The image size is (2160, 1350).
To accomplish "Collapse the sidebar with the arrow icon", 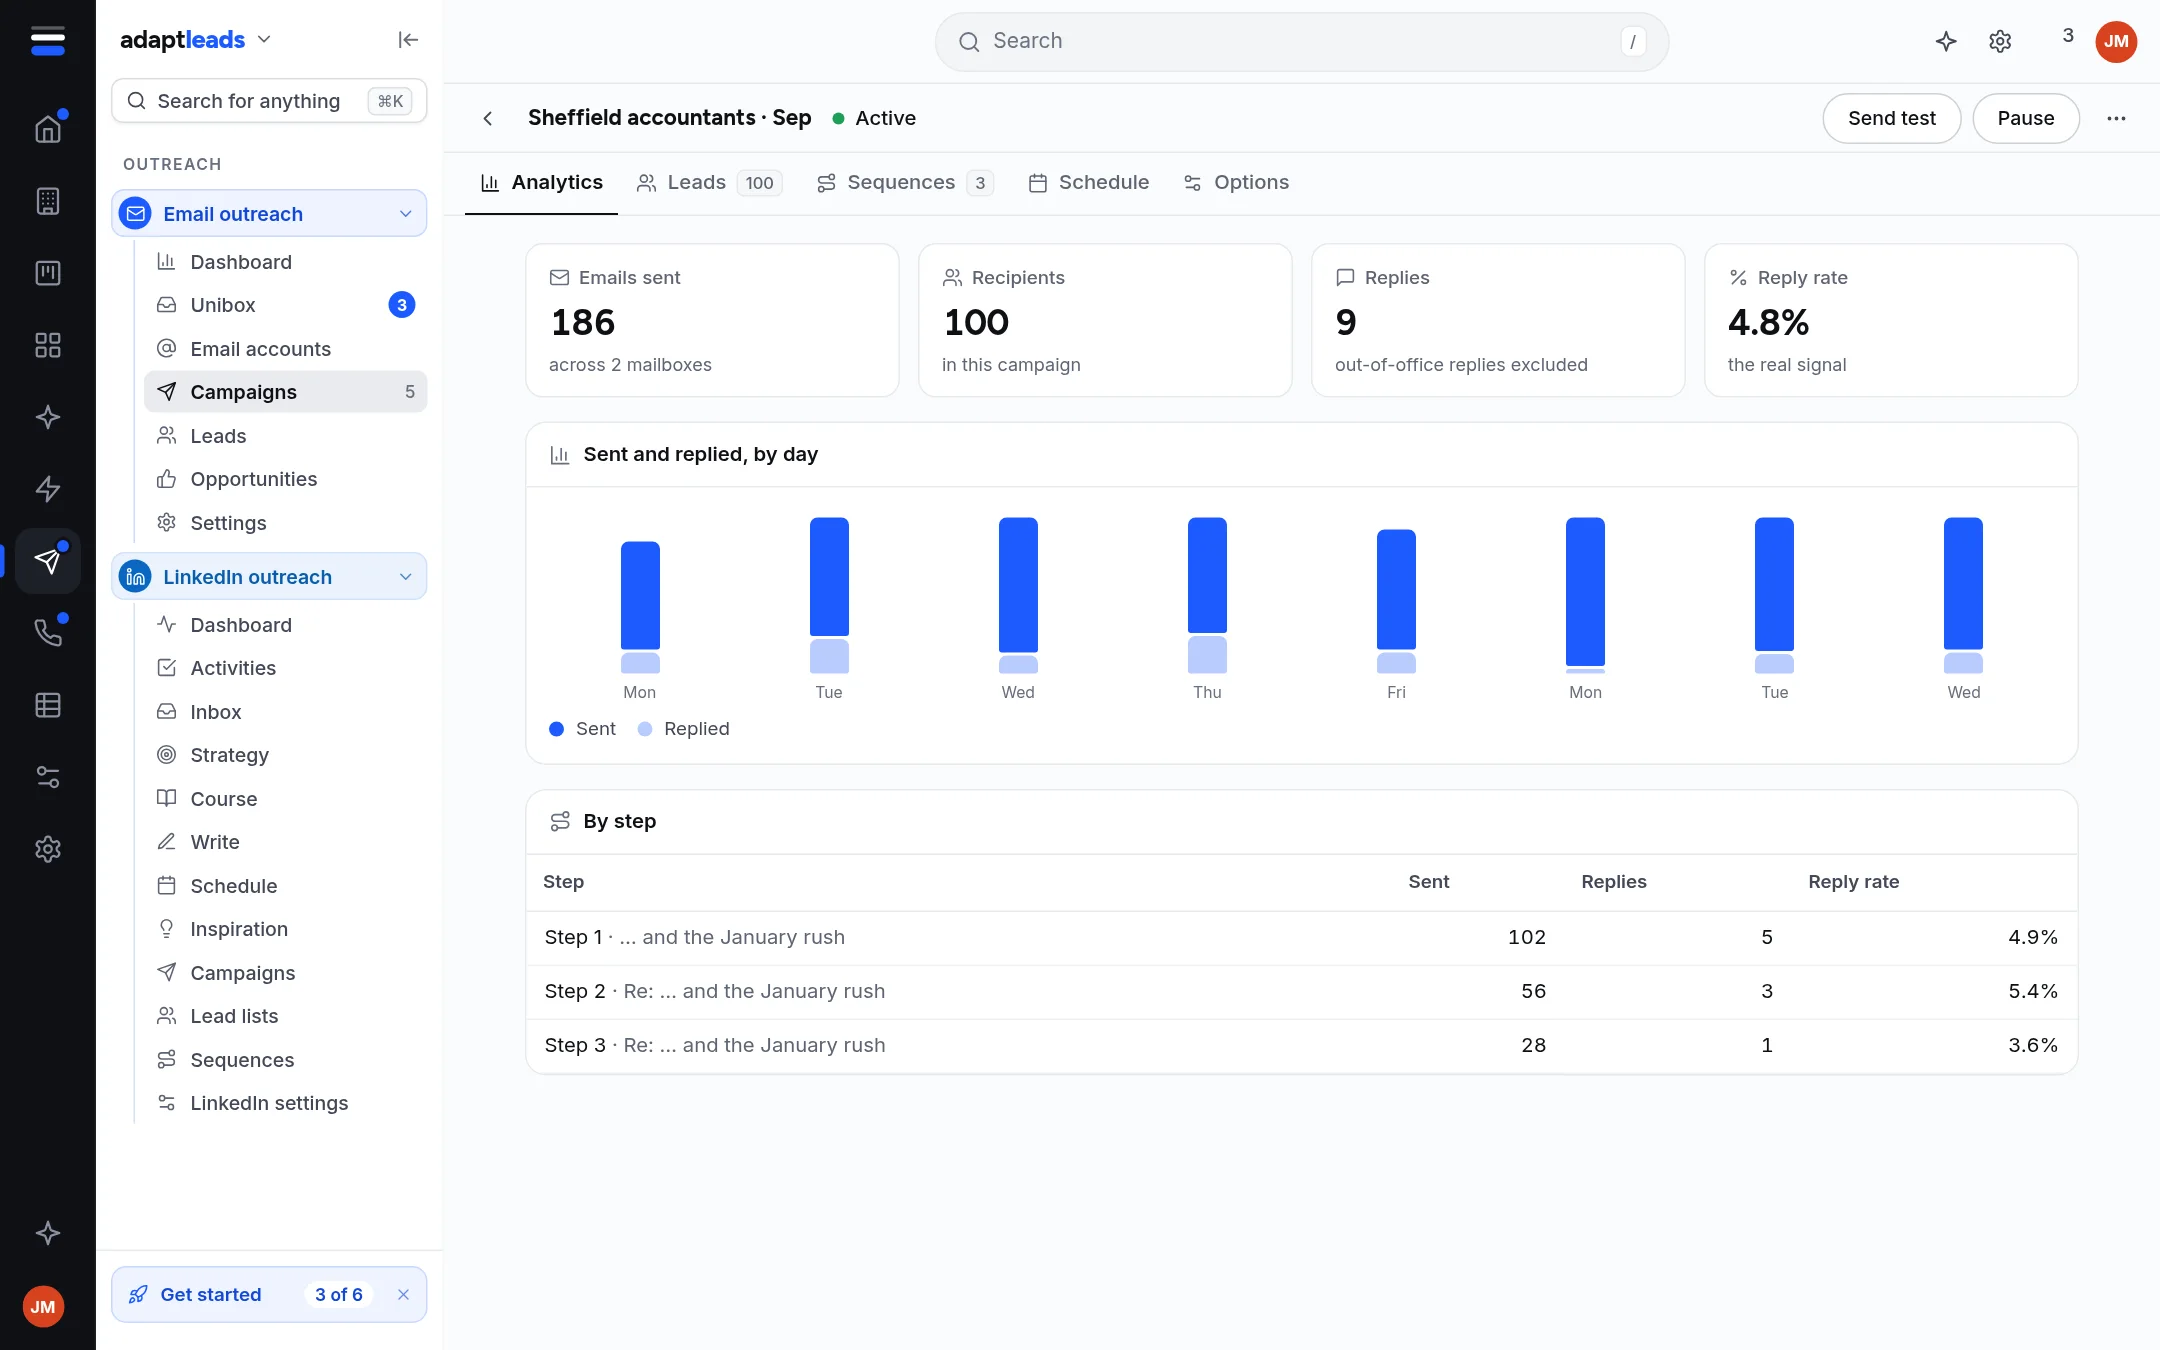I will pos(408,40).
